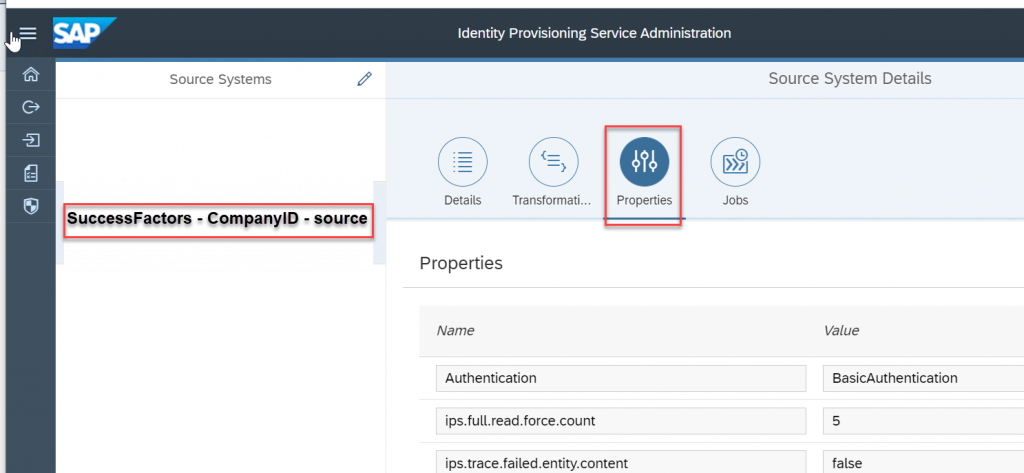Click the ips.trace.failed.entity.content name field
Screen dimensions: 1024x473
(621, 463)
